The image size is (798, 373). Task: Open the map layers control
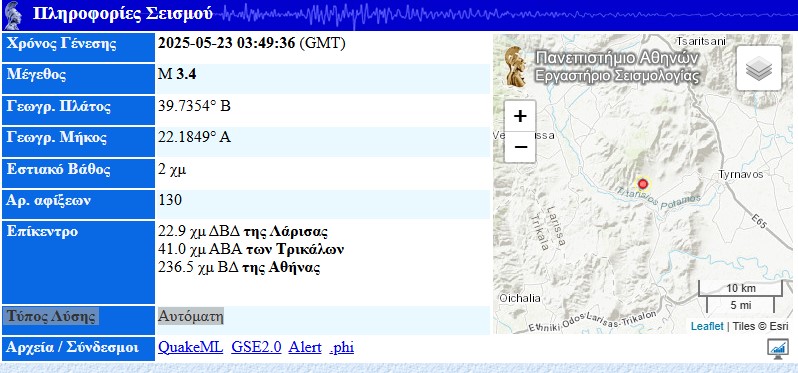759,68
